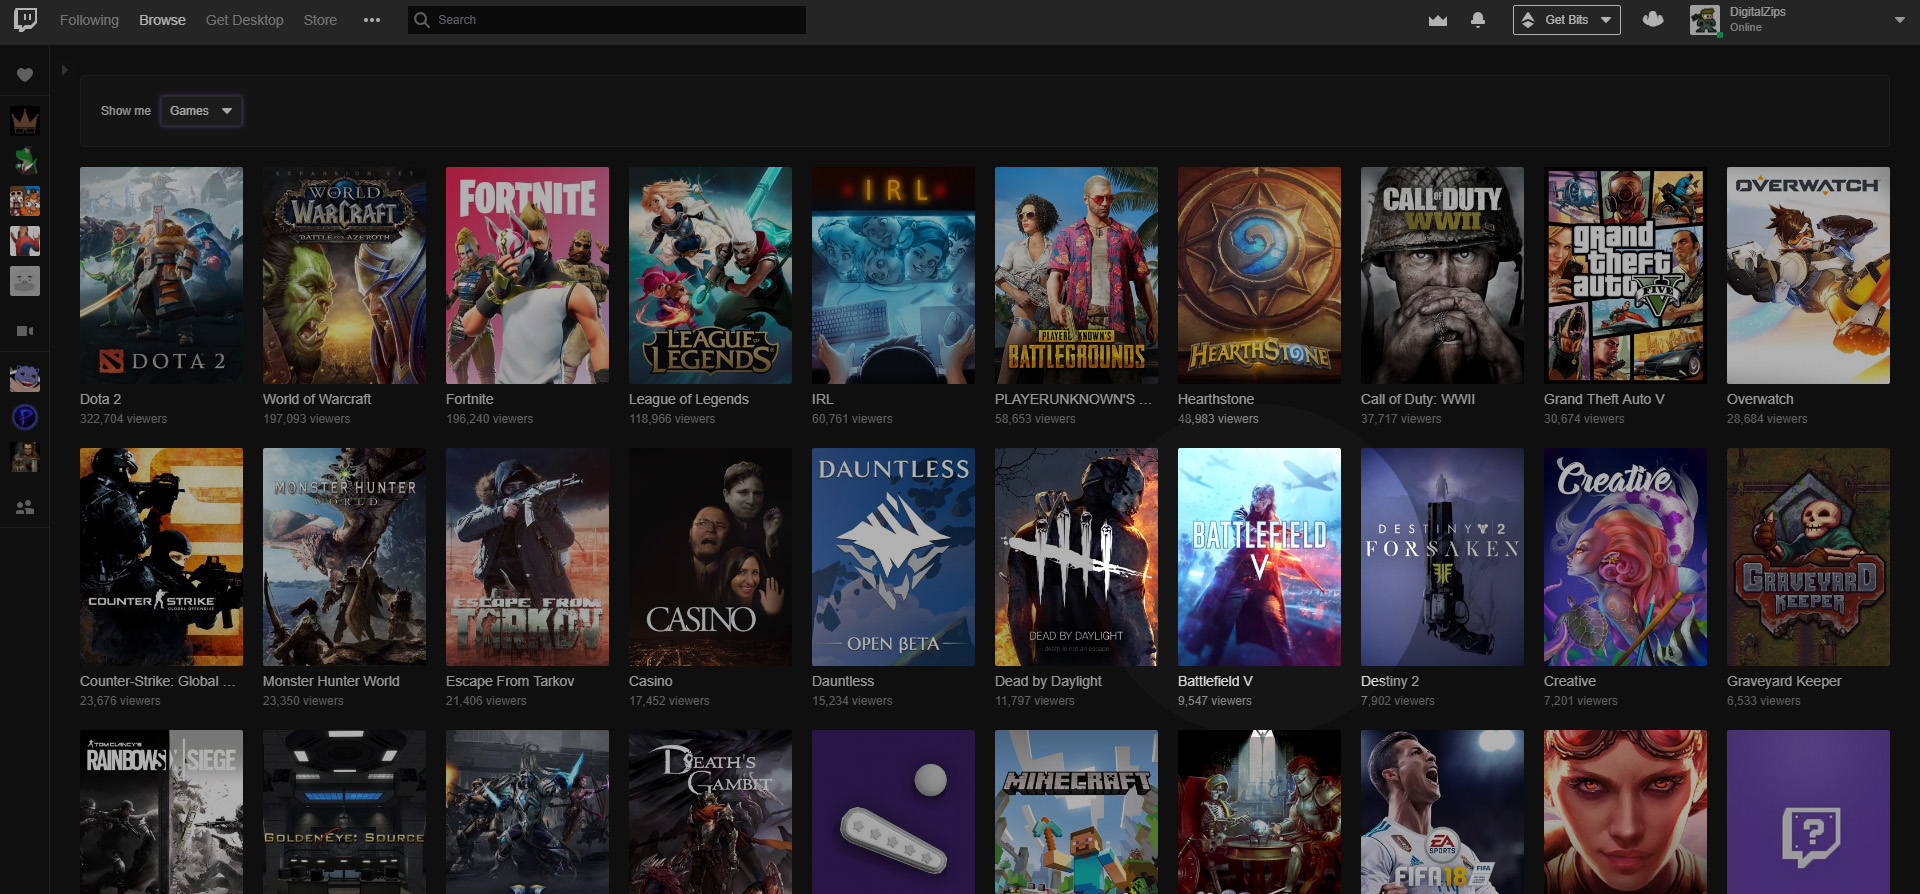Click the "9,547 viewers" count under Battlefield V
Image resolution: width=1920 pixels, height=894 pixels.
pyautogui.click(x=1215, y=701)
